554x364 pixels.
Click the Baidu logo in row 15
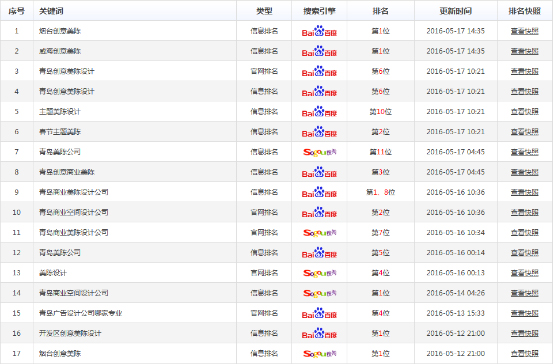319,313
